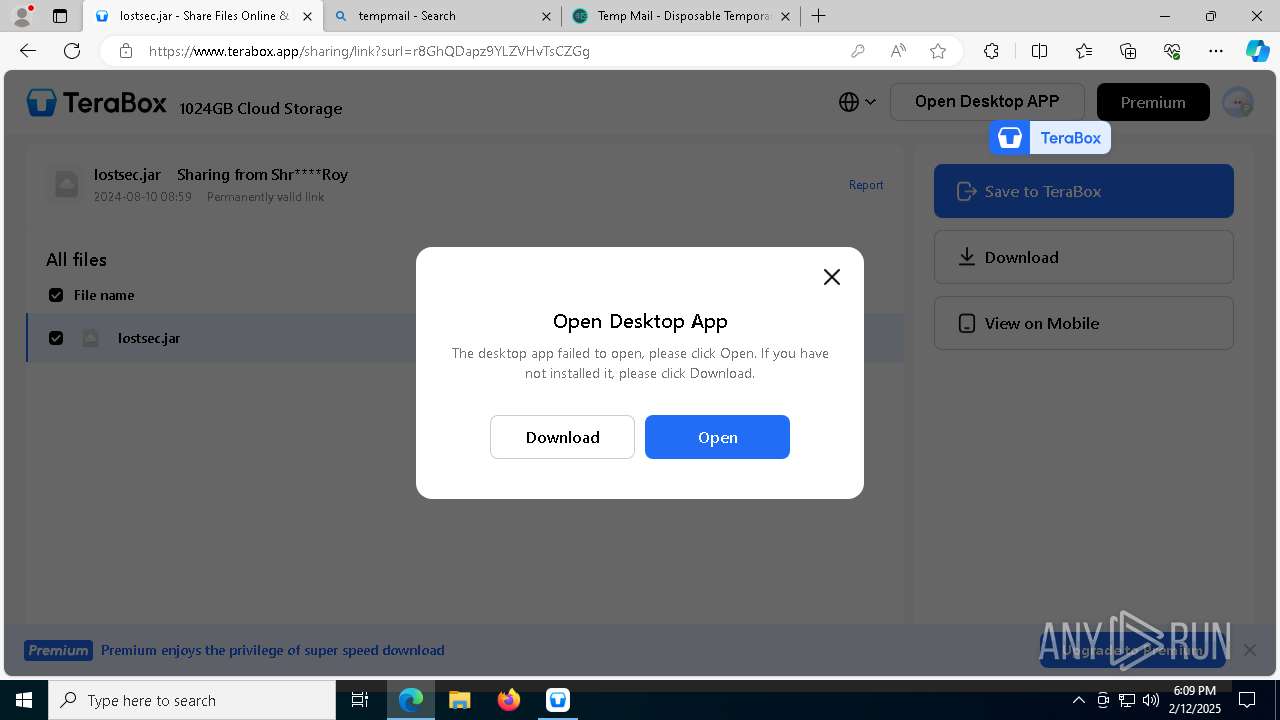Click the network icon in system tray
The height and width of the screenshot is (720, 1280).
pos(1126,700)
